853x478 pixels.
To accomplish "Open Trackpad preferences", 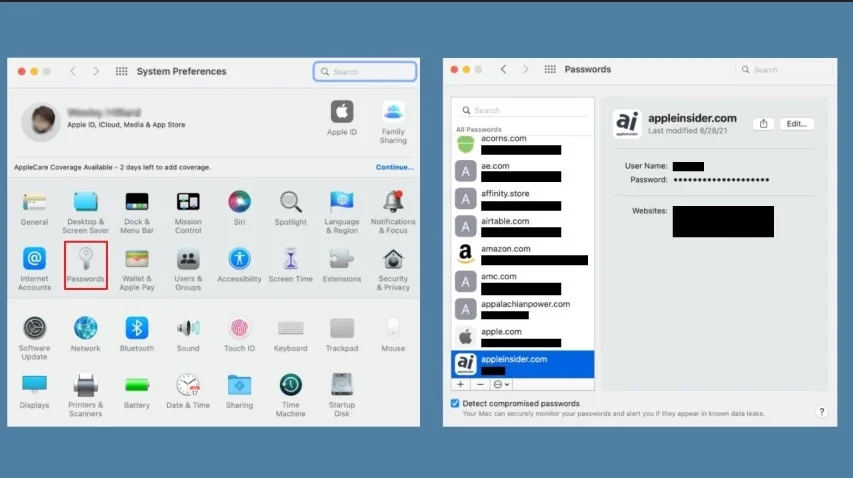I will point(342,333).
